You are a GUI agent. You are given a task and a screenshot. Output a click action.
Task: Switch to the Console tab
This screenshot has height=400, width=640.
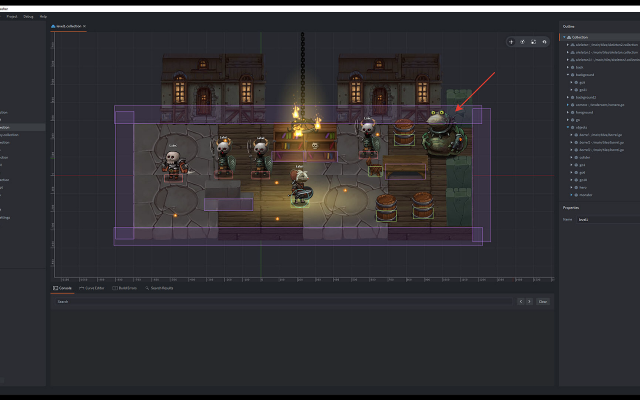click(62, 288)
